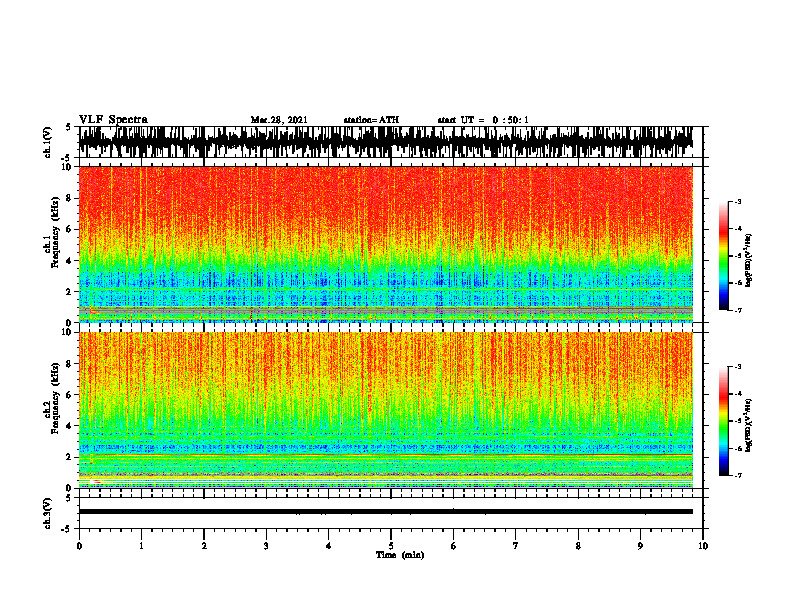Click the flat ch.3 voltage trace
Screen dimensions: 792x612
[386, 512]
